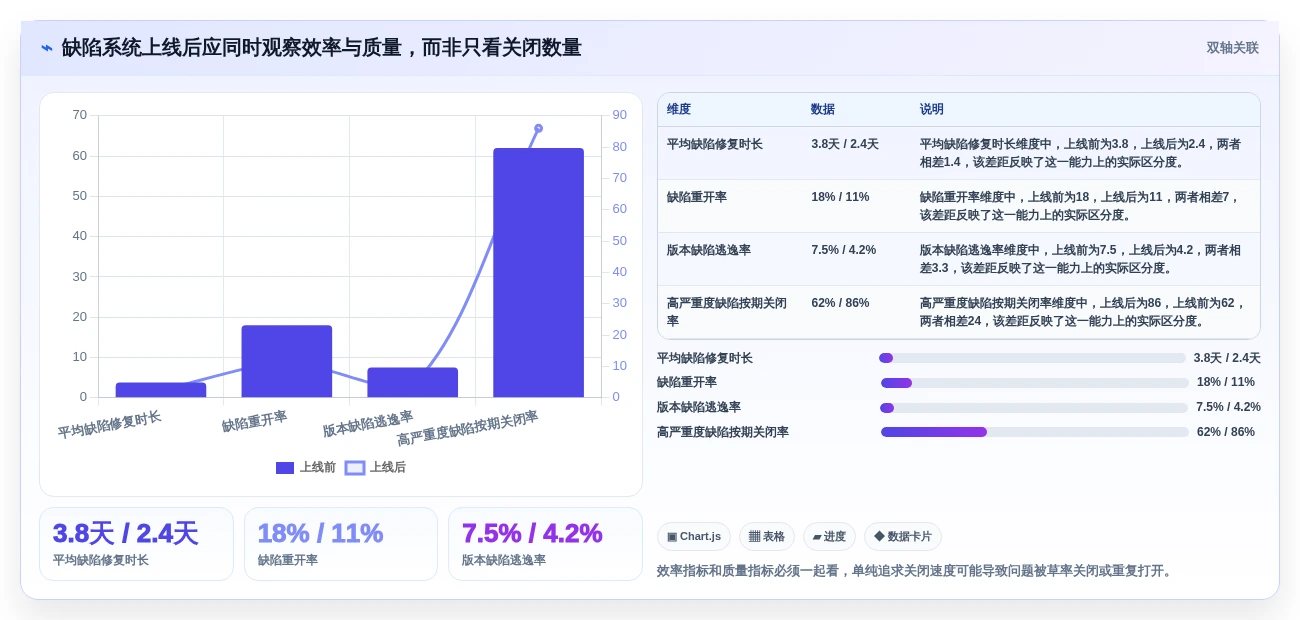Viewport: 1300px width, 620px height.
Task: Click the 双轴关联 label in the header
Action: pos(1232,48)
